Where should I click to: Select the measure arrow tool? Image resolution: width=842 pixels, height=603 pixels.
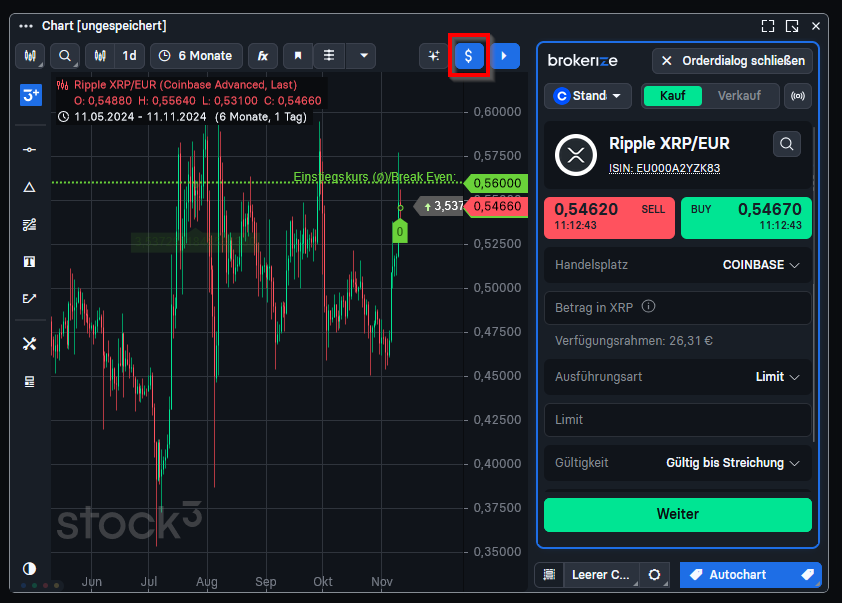coord(30,299)
